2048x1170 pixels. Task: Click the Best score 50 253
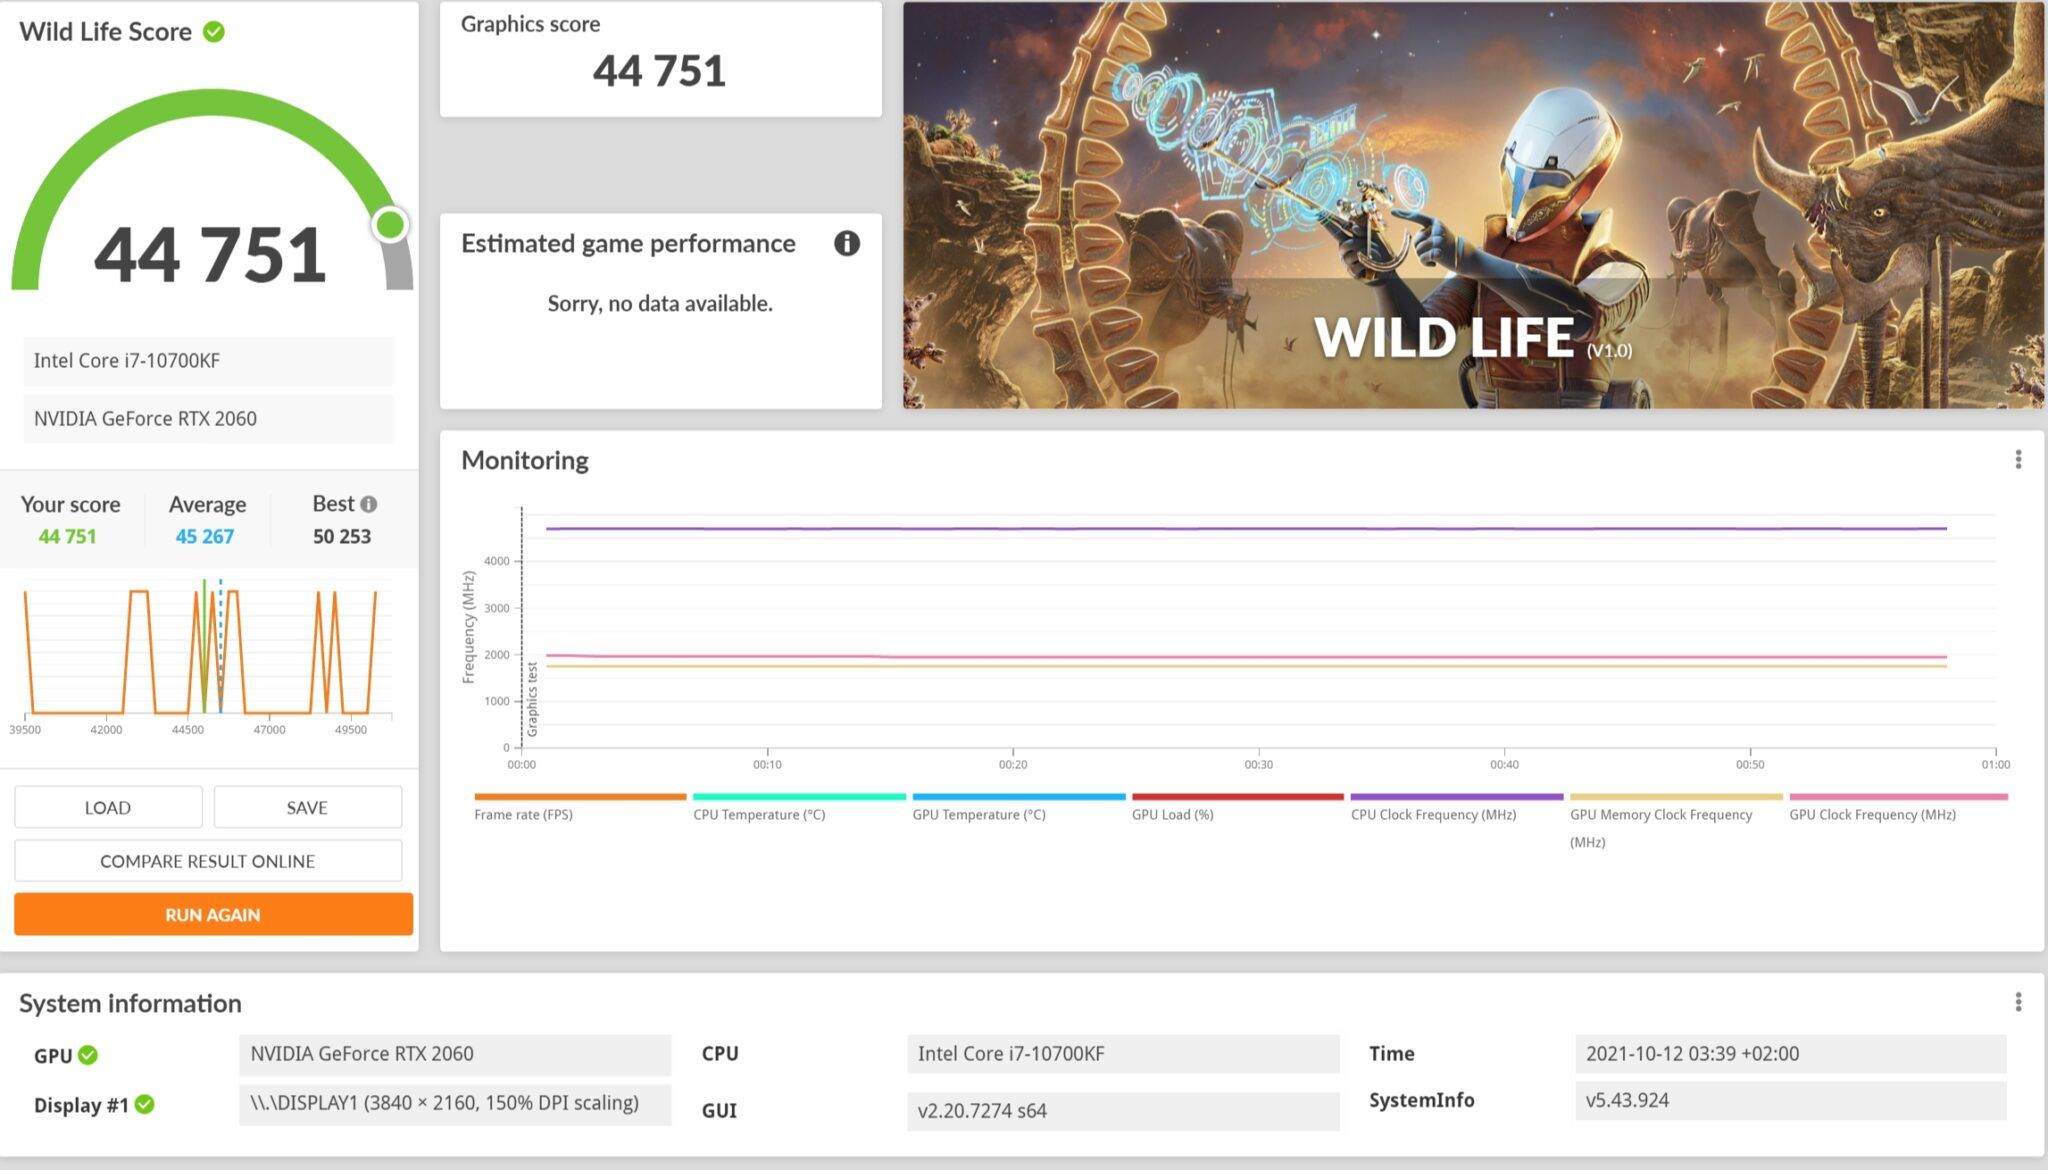(342, 536)
